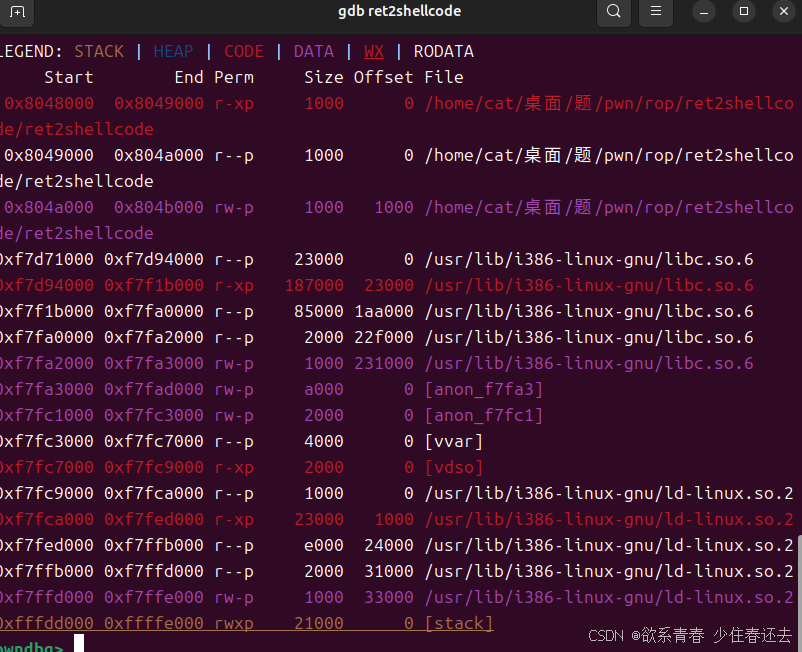
Task: Select the WX legend label
Action: 374,51
